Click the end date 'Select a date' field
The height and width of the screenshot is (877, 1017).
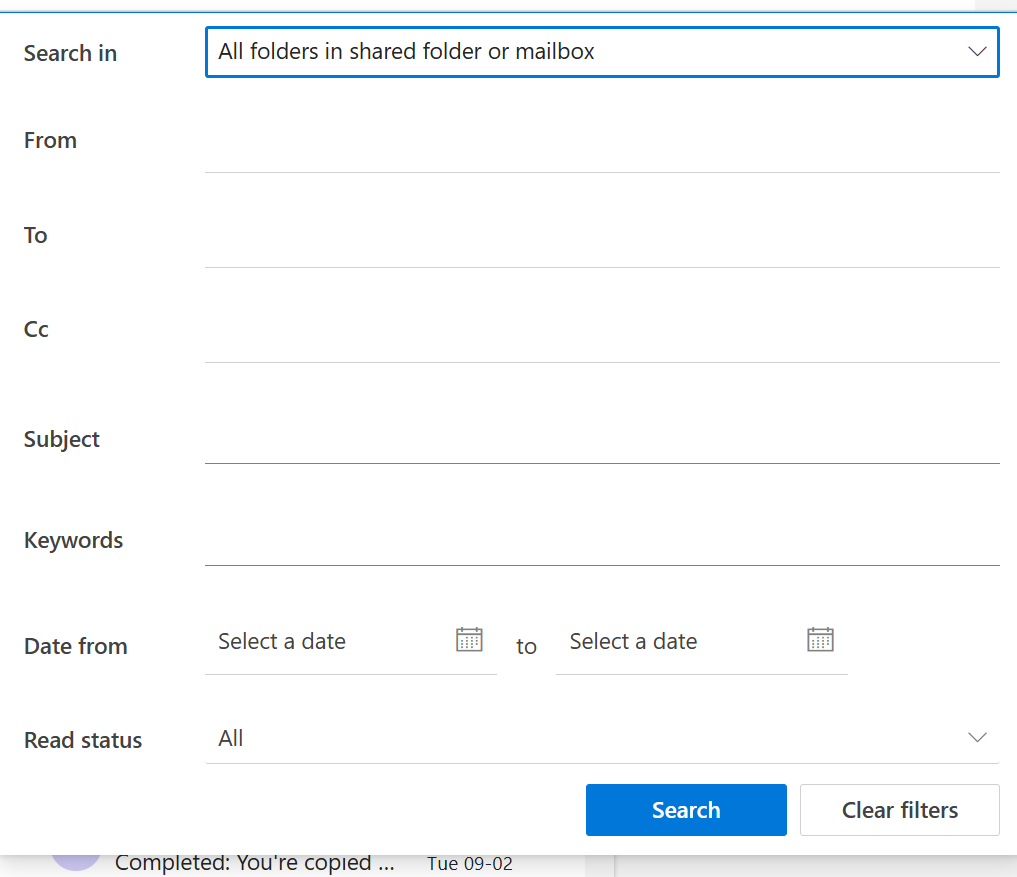(702, 642)
